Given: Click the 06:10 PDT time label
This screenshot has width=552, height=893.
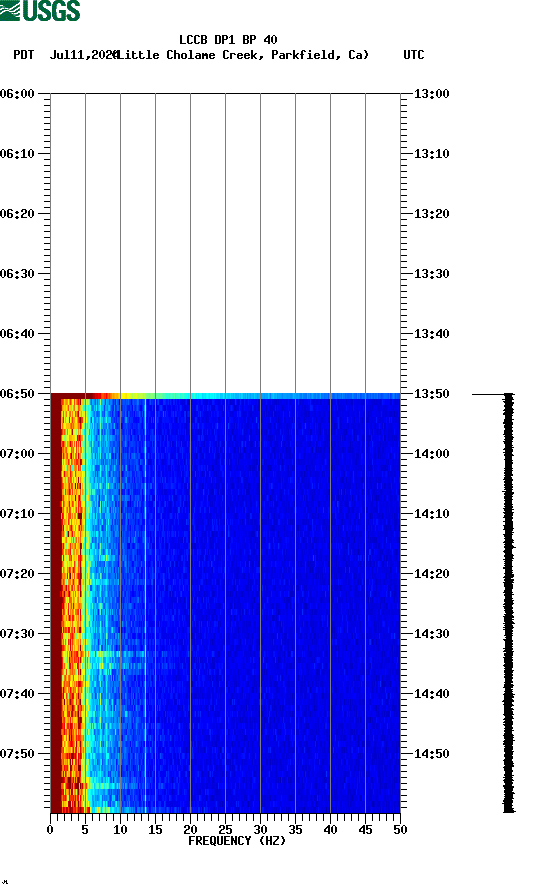Looking at the screenshot, I should click(18, 154).
